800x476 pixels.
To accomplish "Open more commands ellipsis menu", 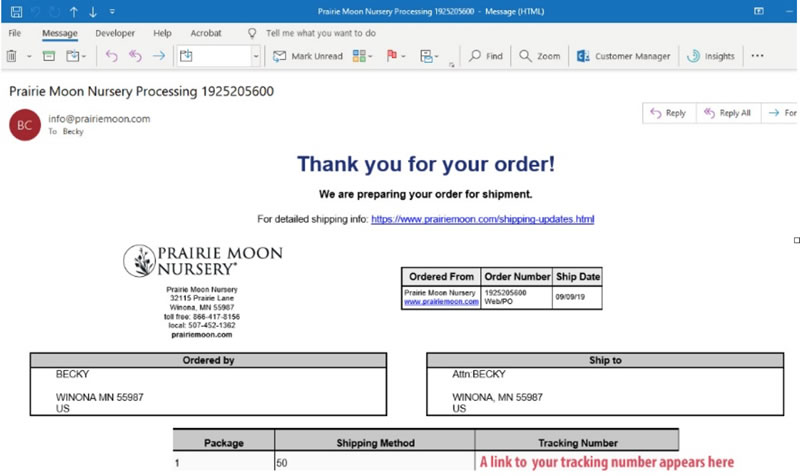I will (757, 56).
